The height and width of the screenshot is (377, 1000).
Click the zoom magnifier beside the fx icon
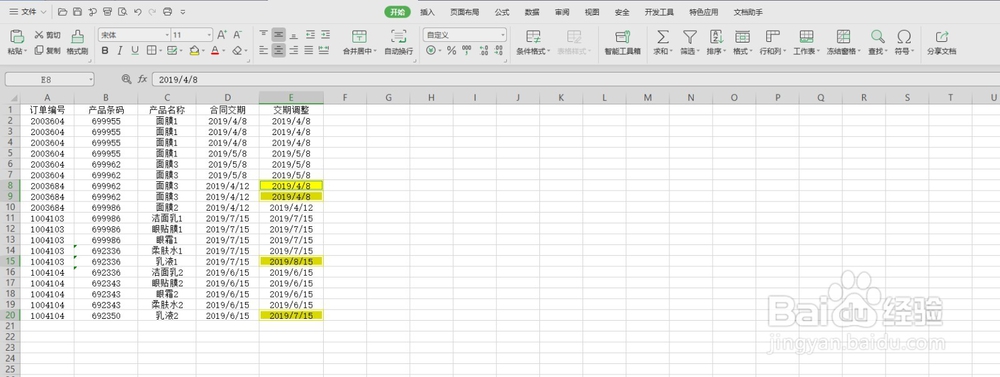point(126,79)
